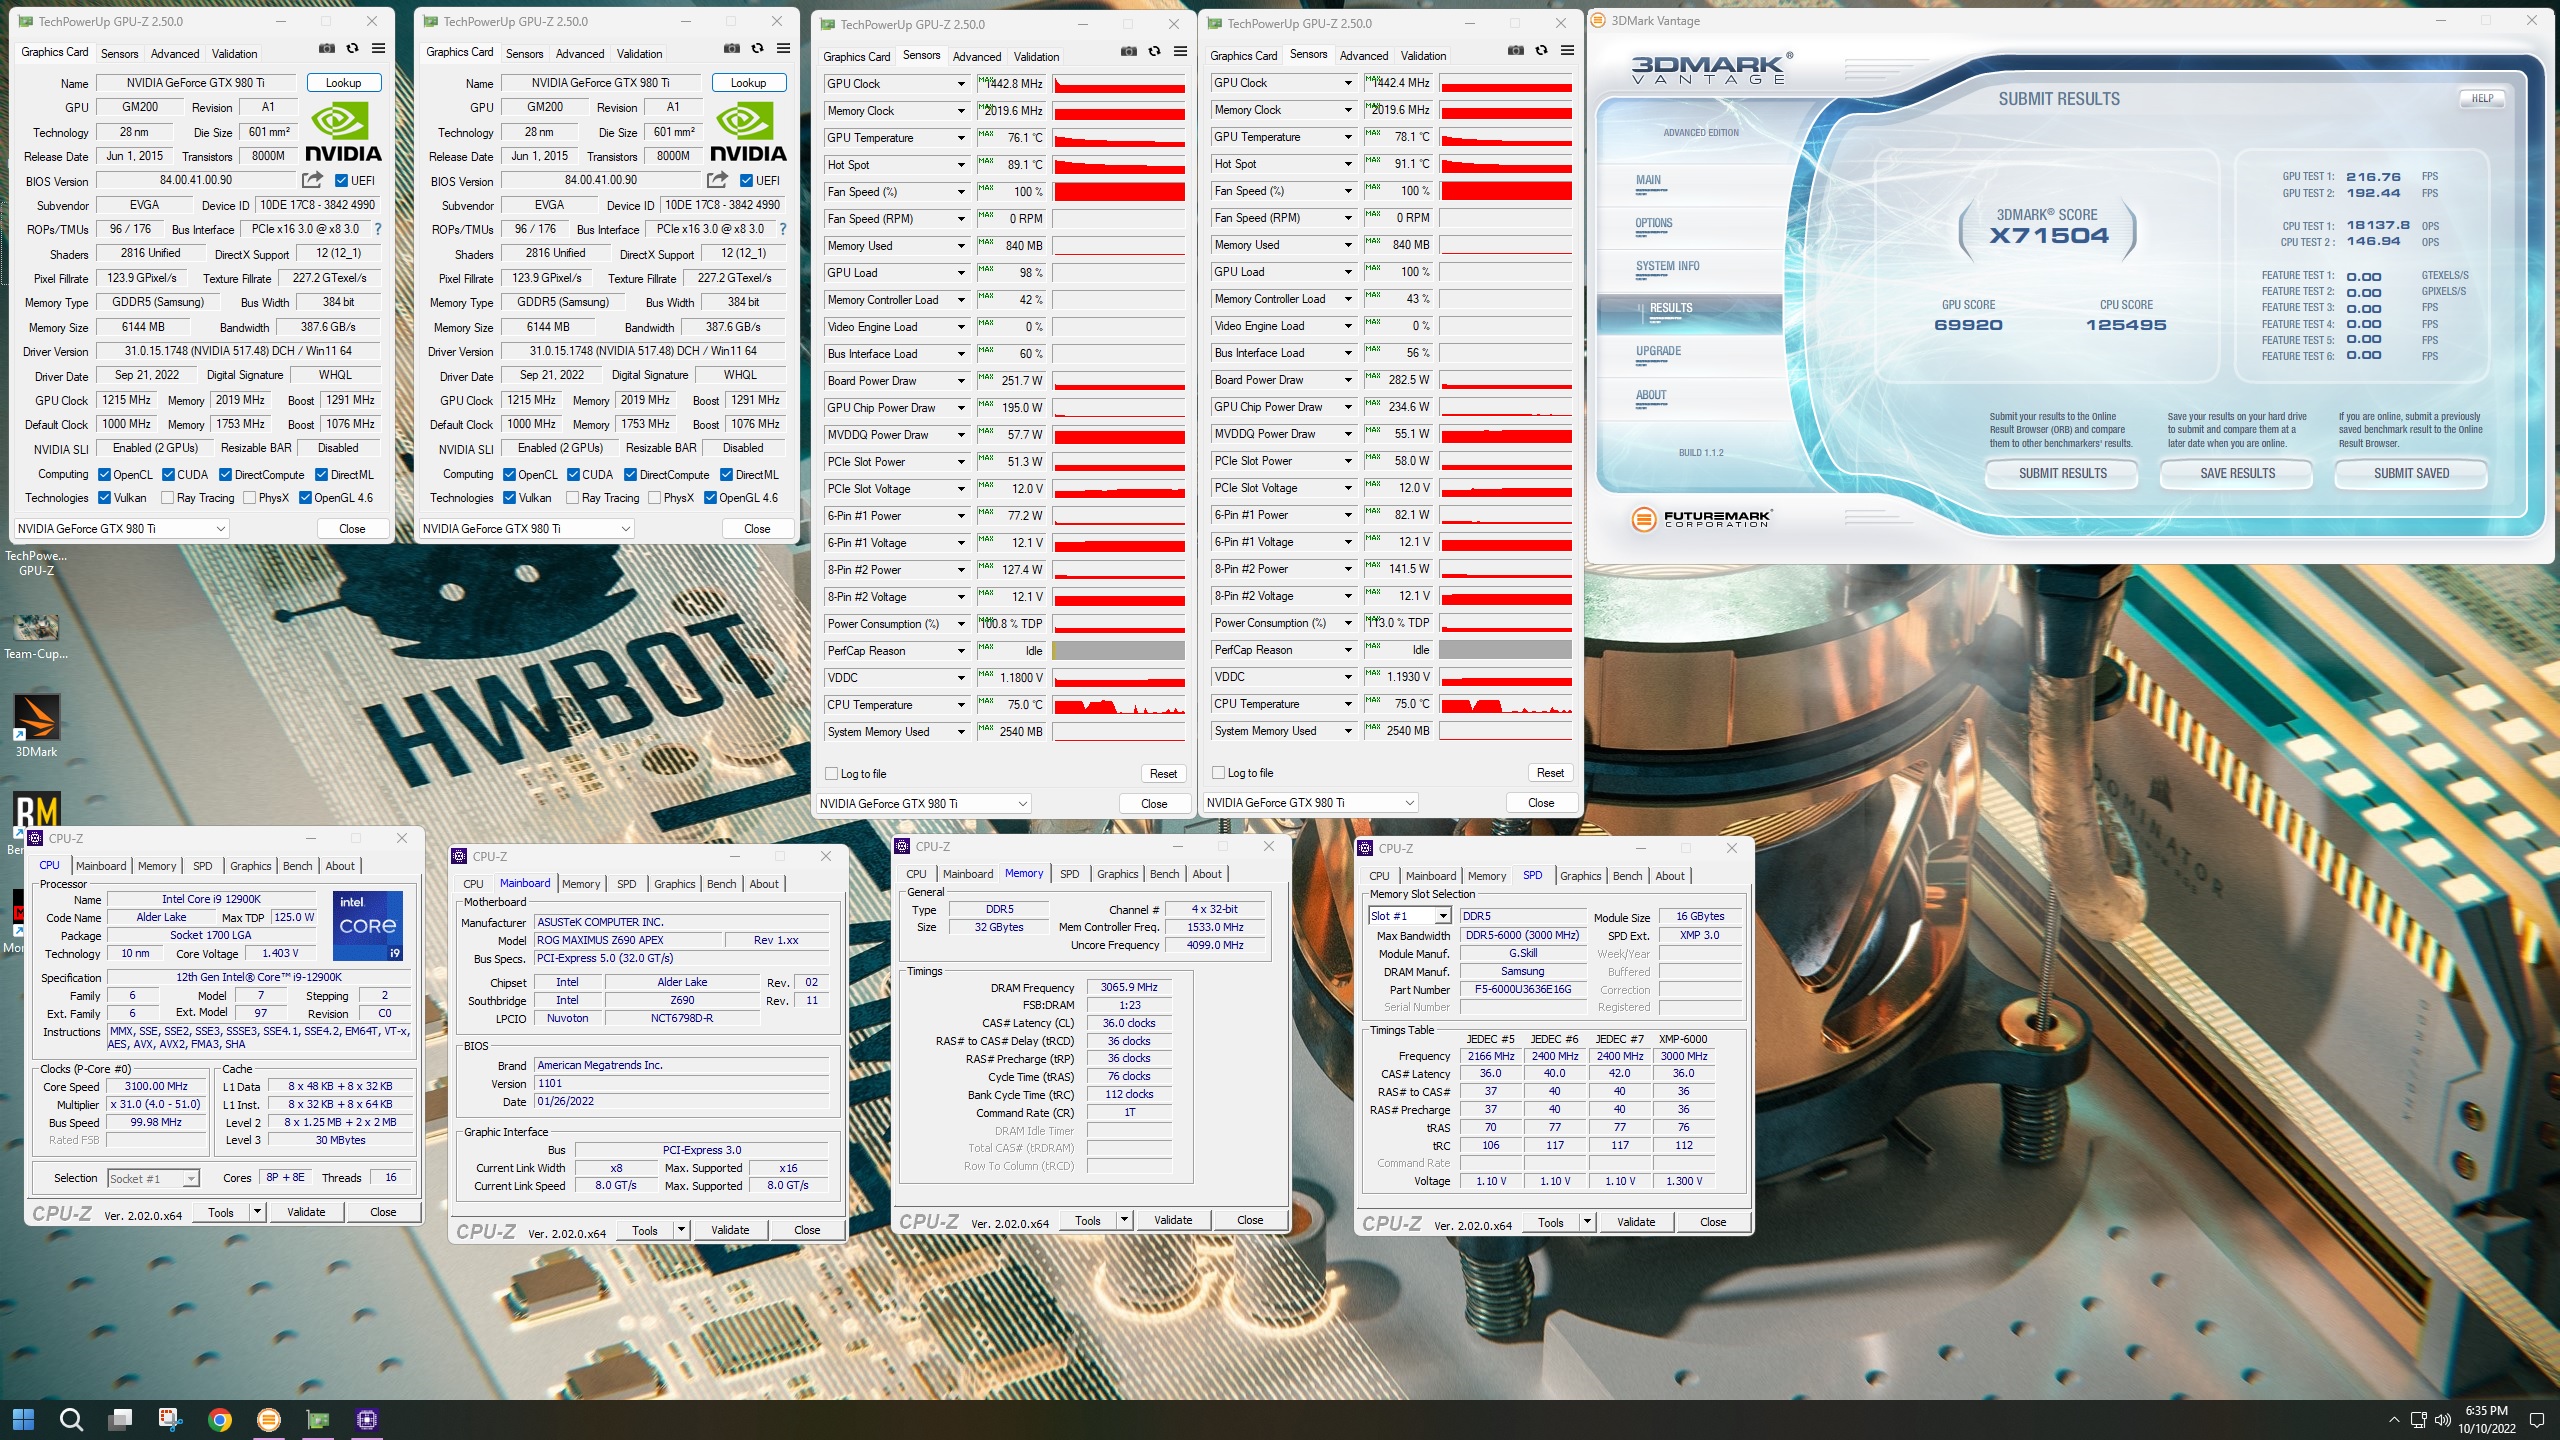Open GPU selector dropdown in first GPU-Z window
The width and height of the screenshot is (2560, 1440).
[x=122, y=529]
